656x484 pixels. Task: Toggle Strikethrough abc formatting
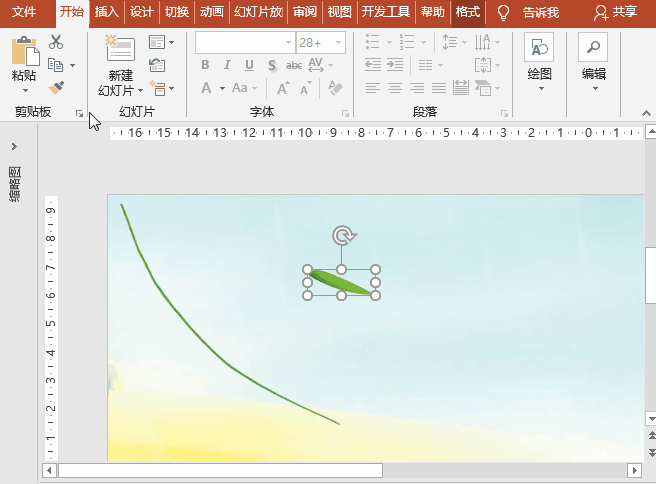[294, 65]
